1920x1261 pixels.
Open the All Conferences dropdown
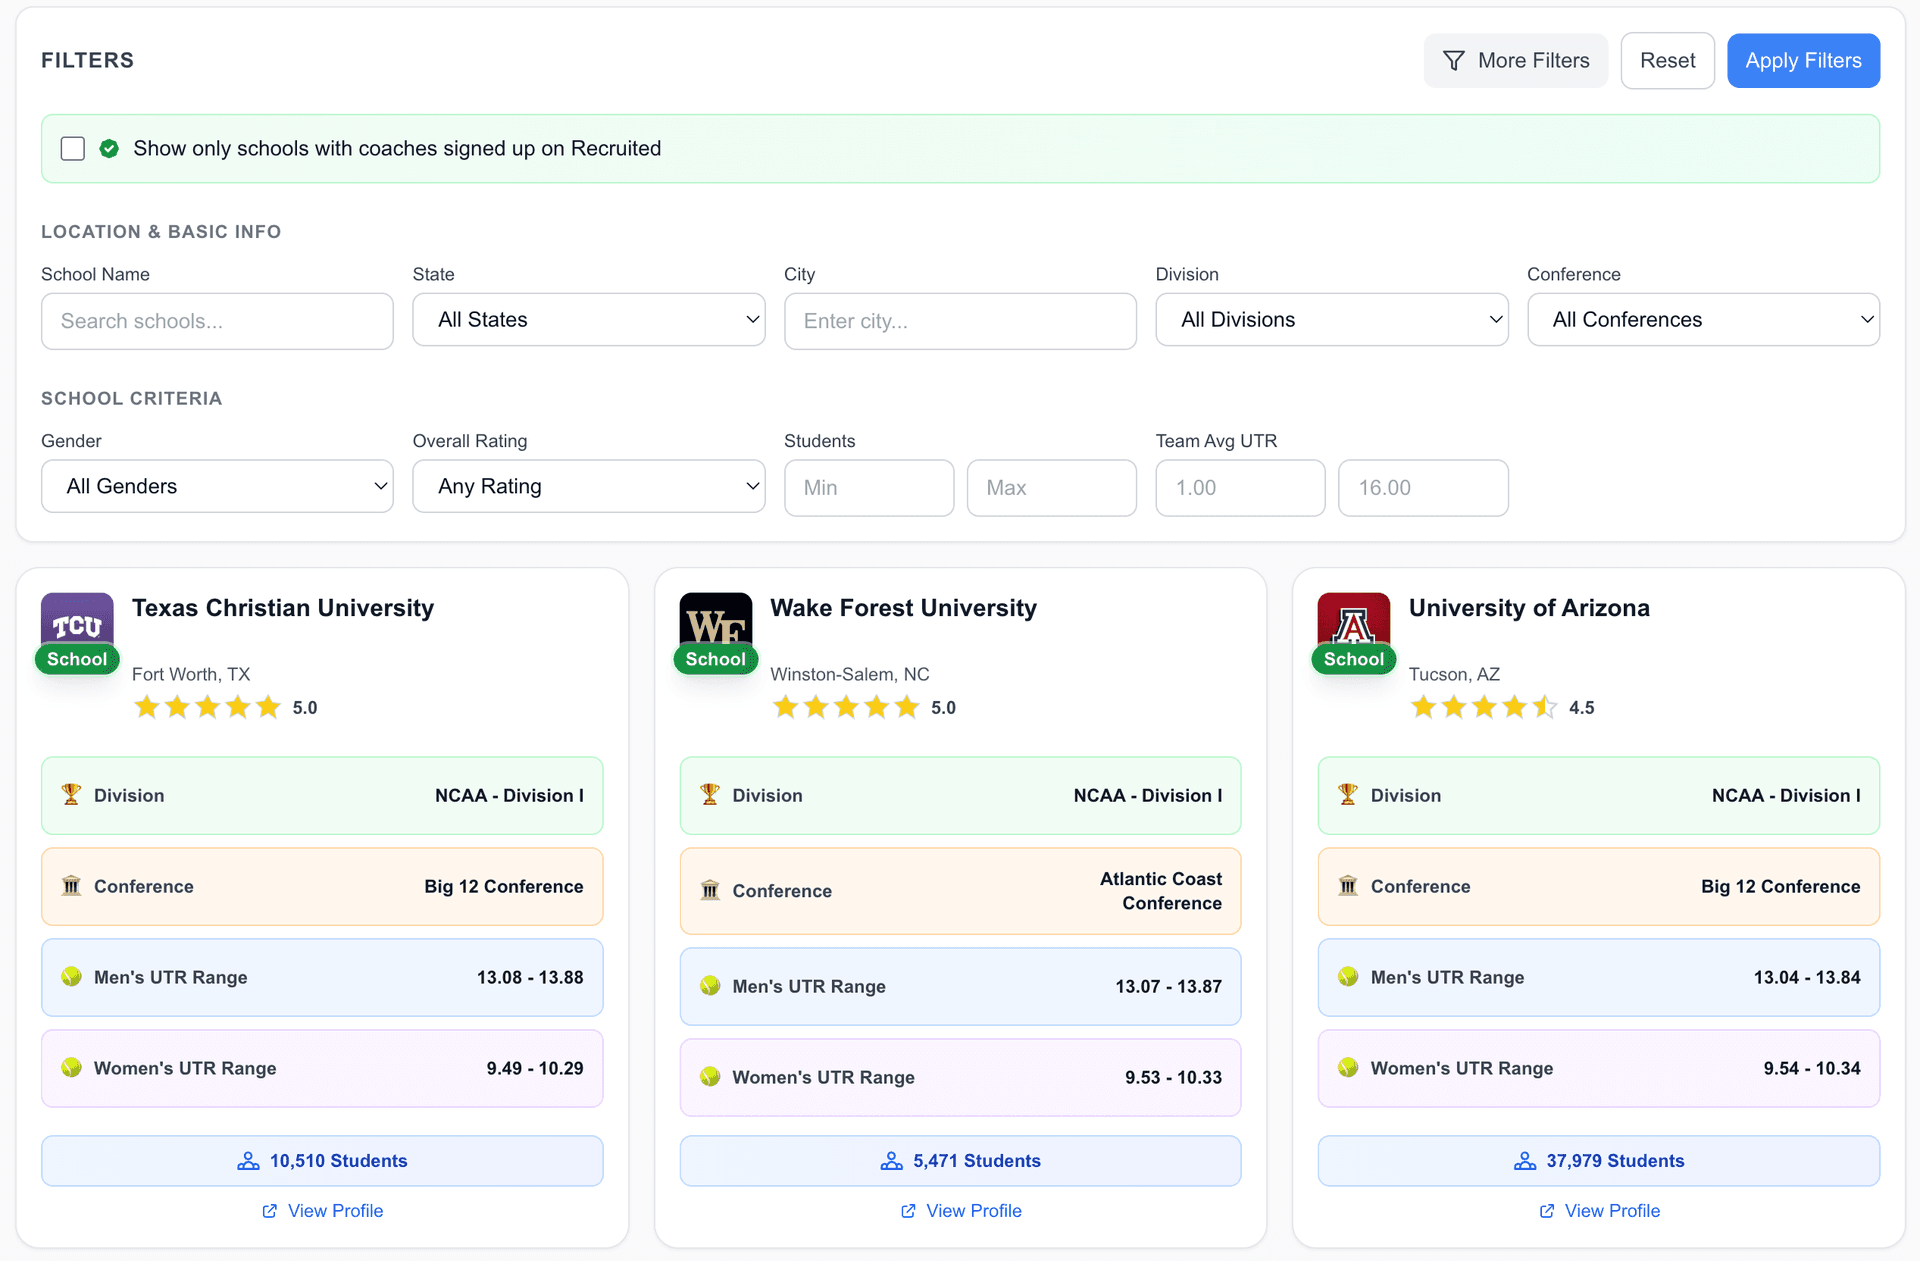click(1703, 320)
